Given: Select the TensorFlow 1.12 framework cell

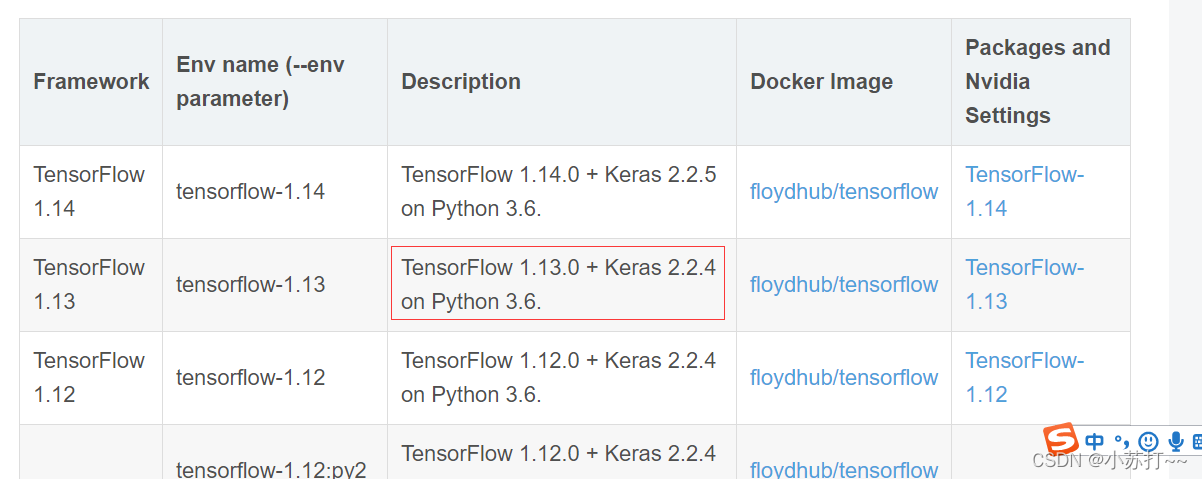Looking at the screenshot, I should [x=89, y=377].
